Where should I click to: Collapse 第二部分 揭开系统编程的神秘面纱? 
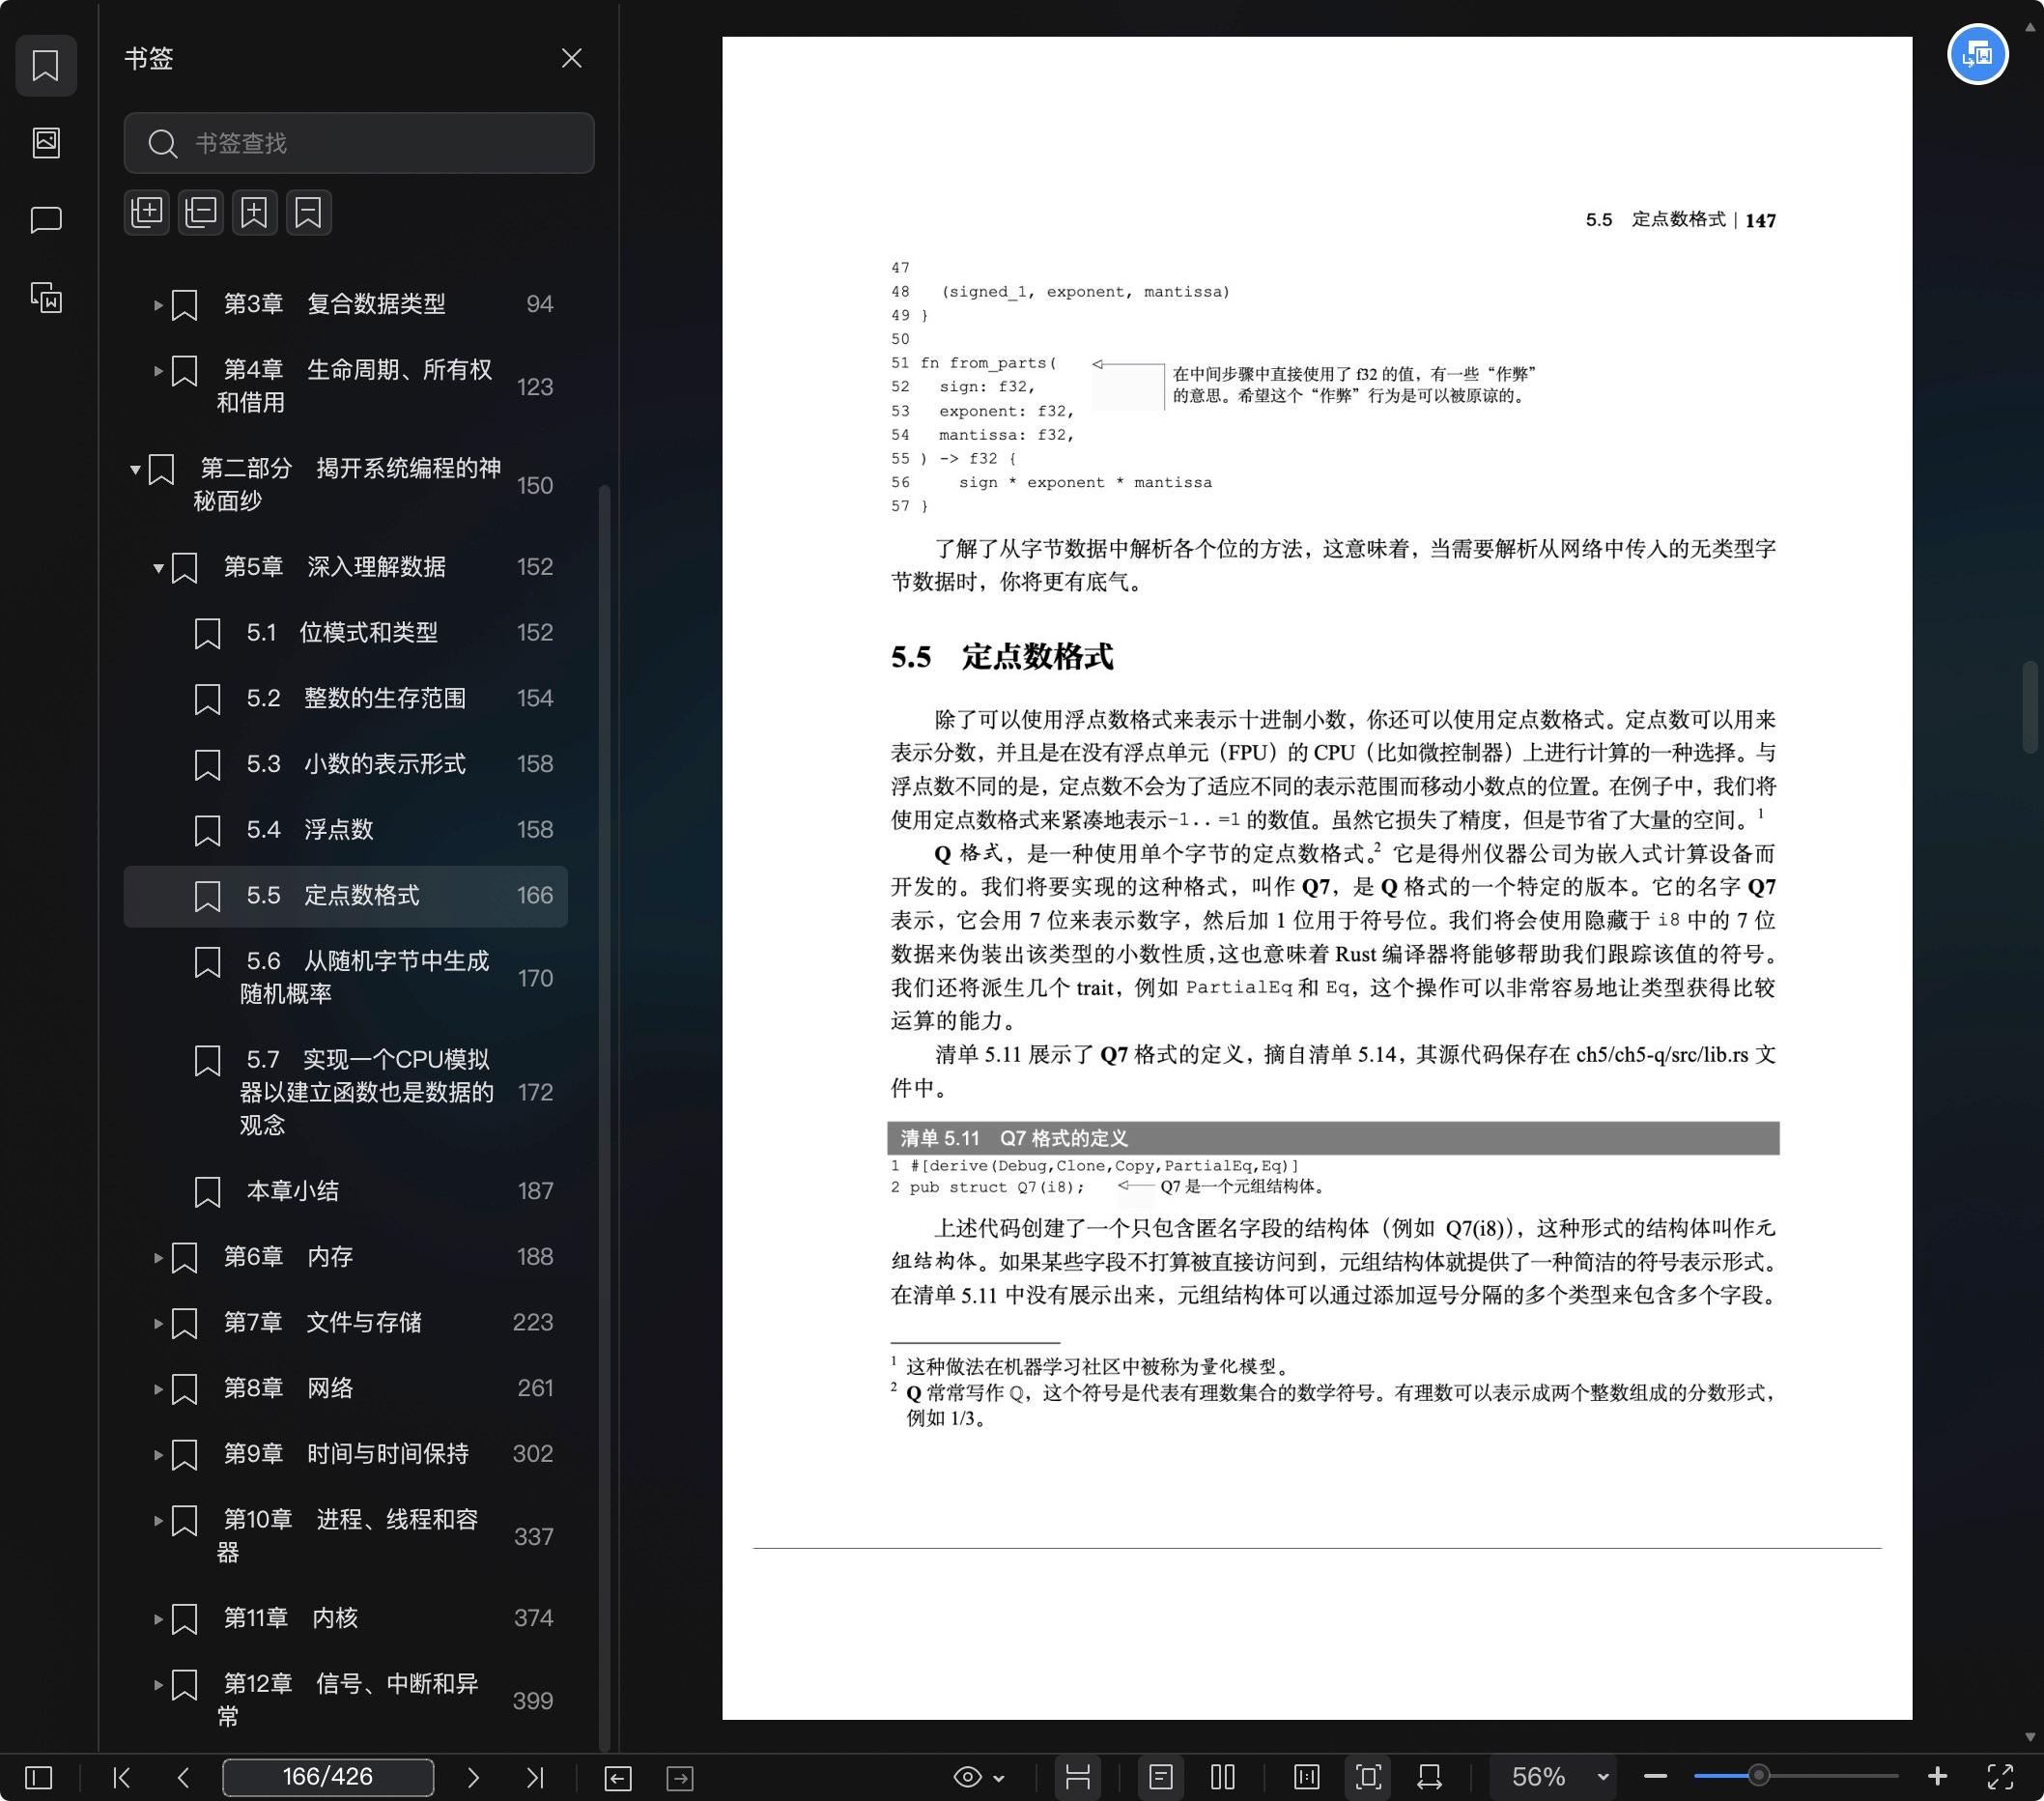tap(135, 469)
